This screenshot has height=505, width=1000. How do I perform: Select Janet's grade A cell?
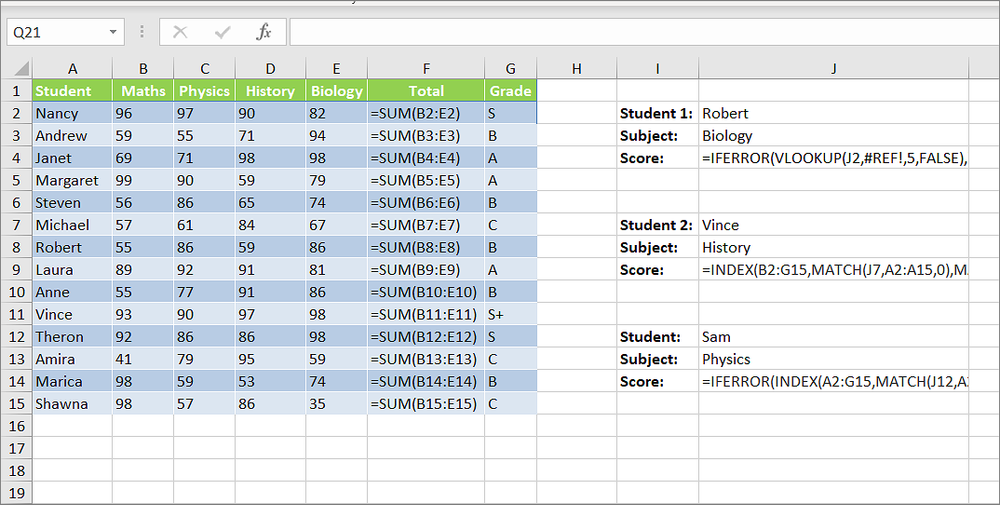[x=510, y=157]
